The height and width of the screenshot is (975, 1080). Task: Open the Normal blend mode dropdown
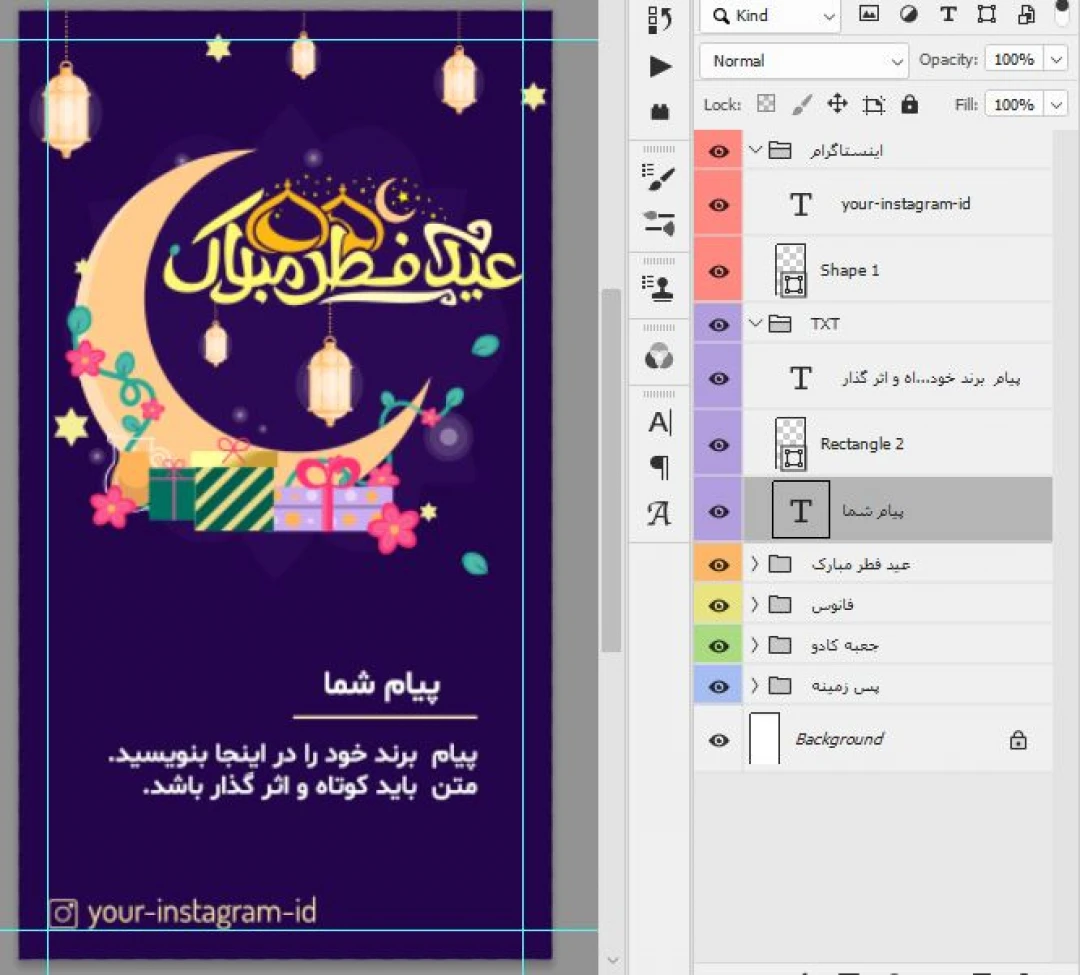pyautogui.click(x=803, y=61)
